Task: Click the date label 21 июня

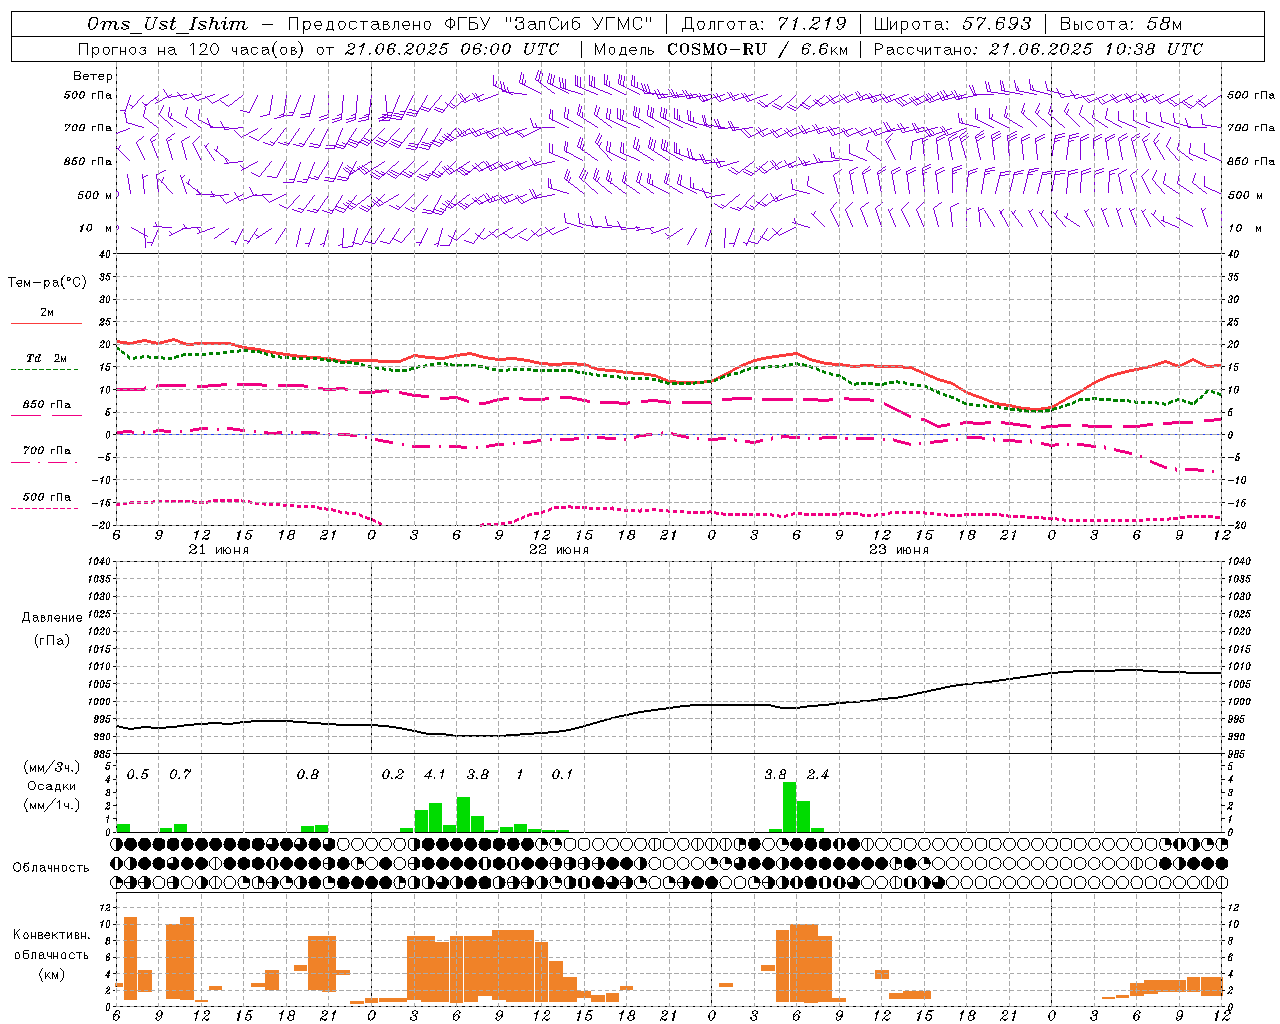Action: pyautogui.click(x=219, y=550)
